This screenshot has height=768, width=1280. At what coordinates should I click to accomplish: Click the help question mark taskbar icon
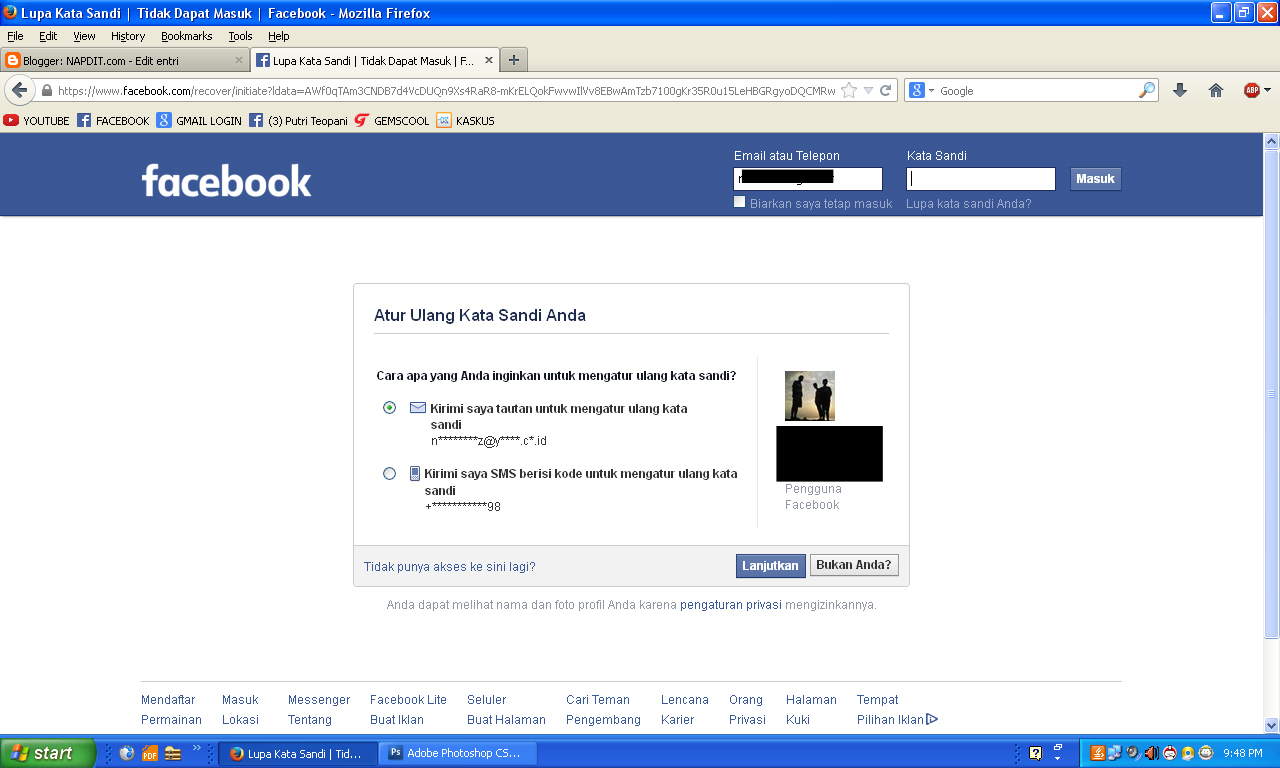[1036, 753]
